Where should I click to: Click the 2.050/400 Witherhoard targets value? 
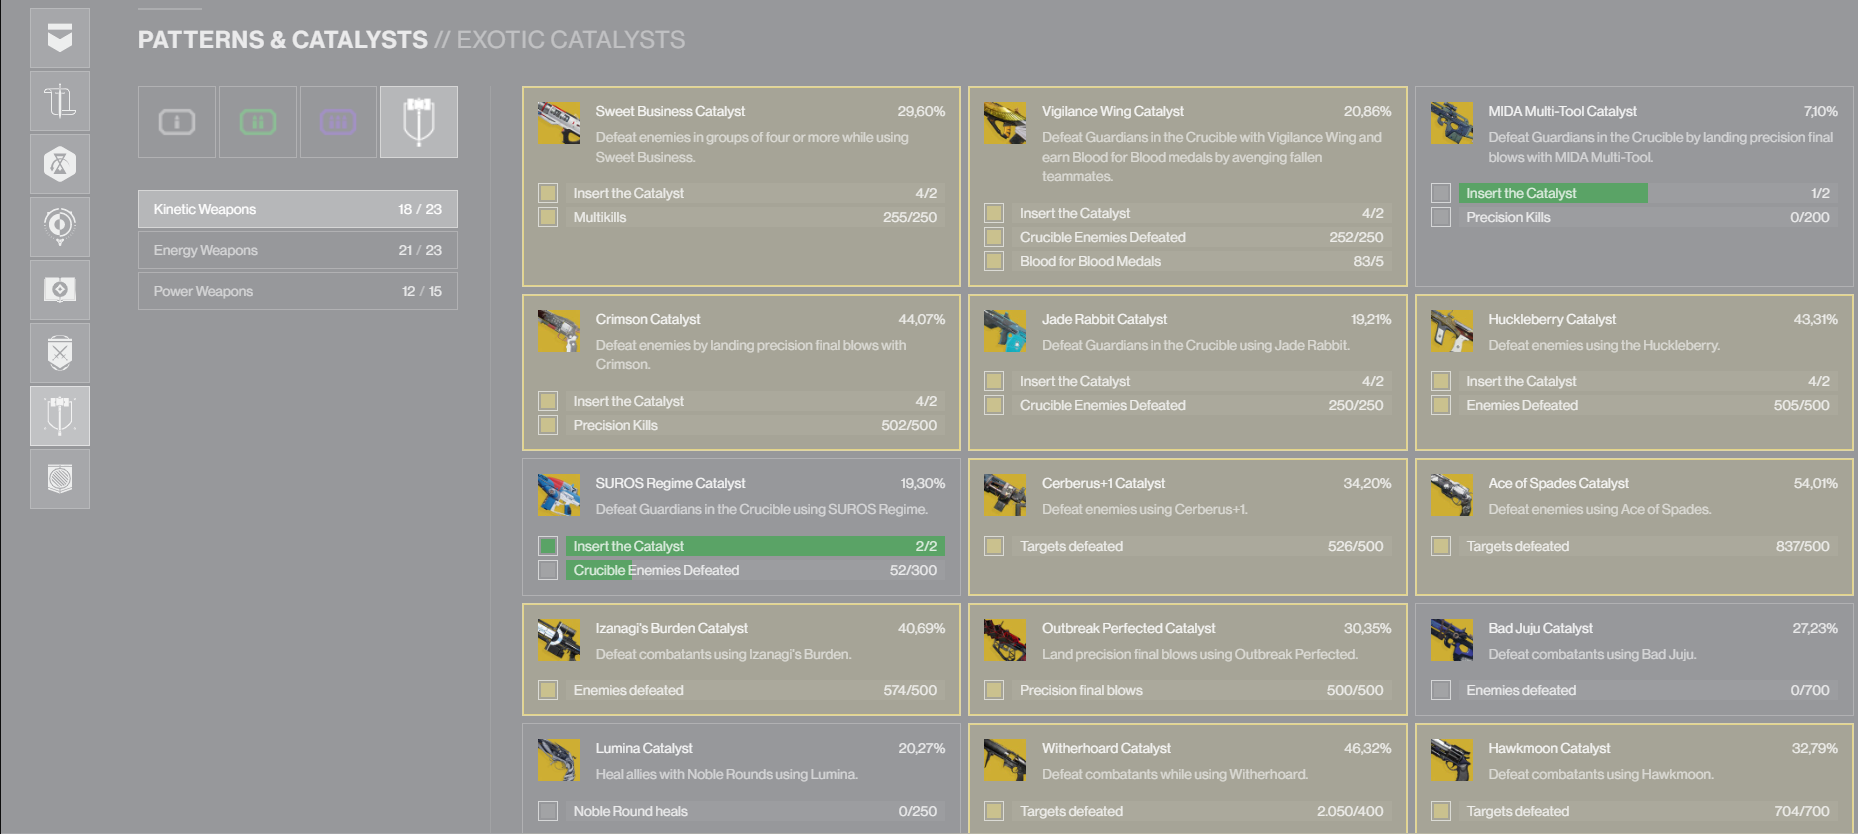click(1350, 811)
